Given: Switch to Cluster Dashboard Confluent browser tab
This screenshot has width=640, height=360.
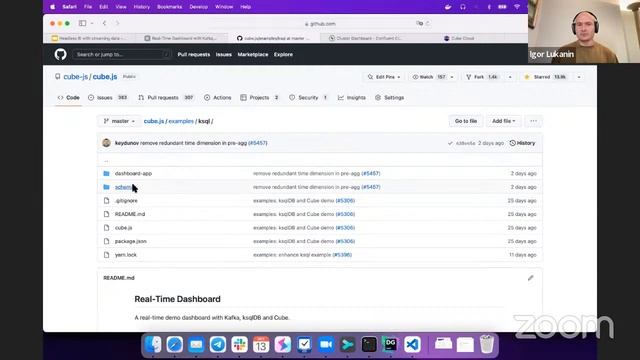Looking at the screenshot, I should coord(365,38).
